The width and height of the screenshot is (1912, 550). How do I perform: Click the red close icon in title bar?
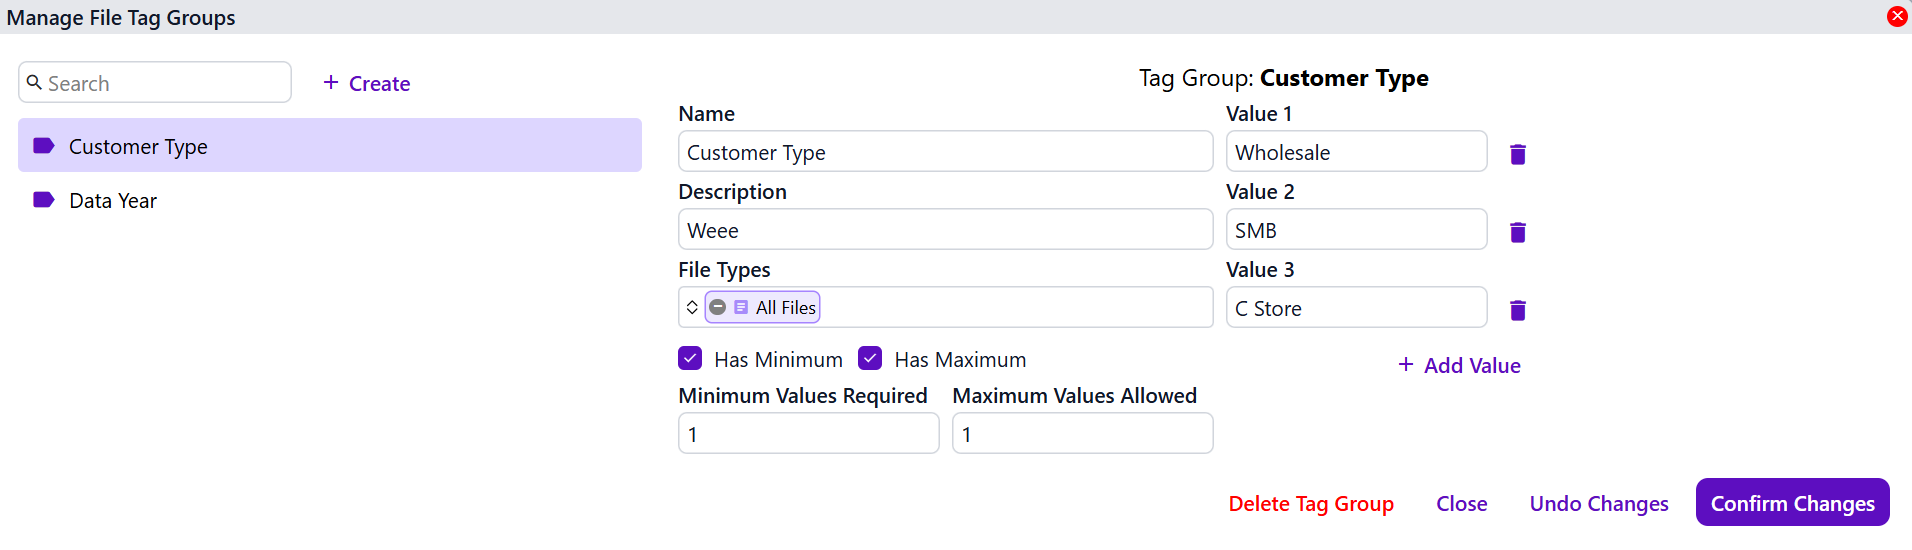(x=1896, y=16)
